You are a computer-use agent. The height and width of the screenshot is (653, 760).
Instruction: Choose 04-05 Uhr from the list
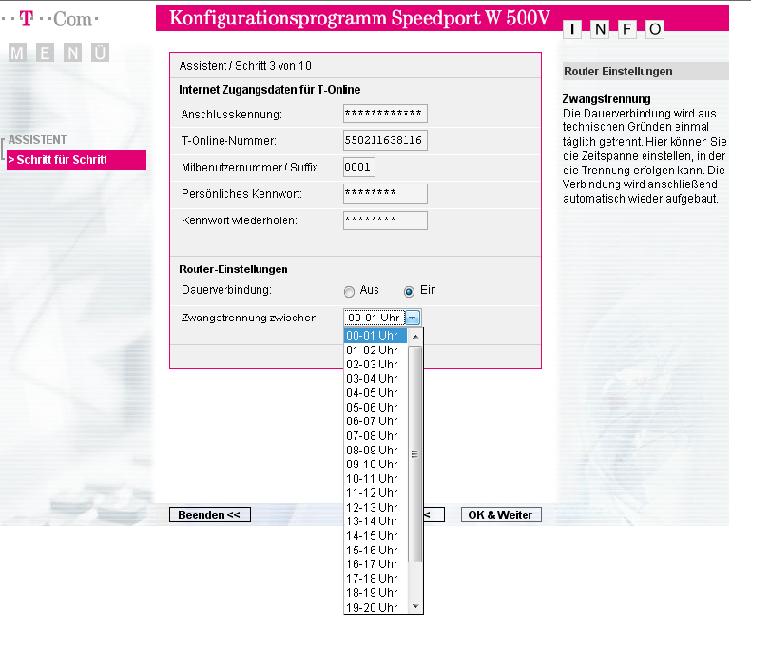(375, 393)
